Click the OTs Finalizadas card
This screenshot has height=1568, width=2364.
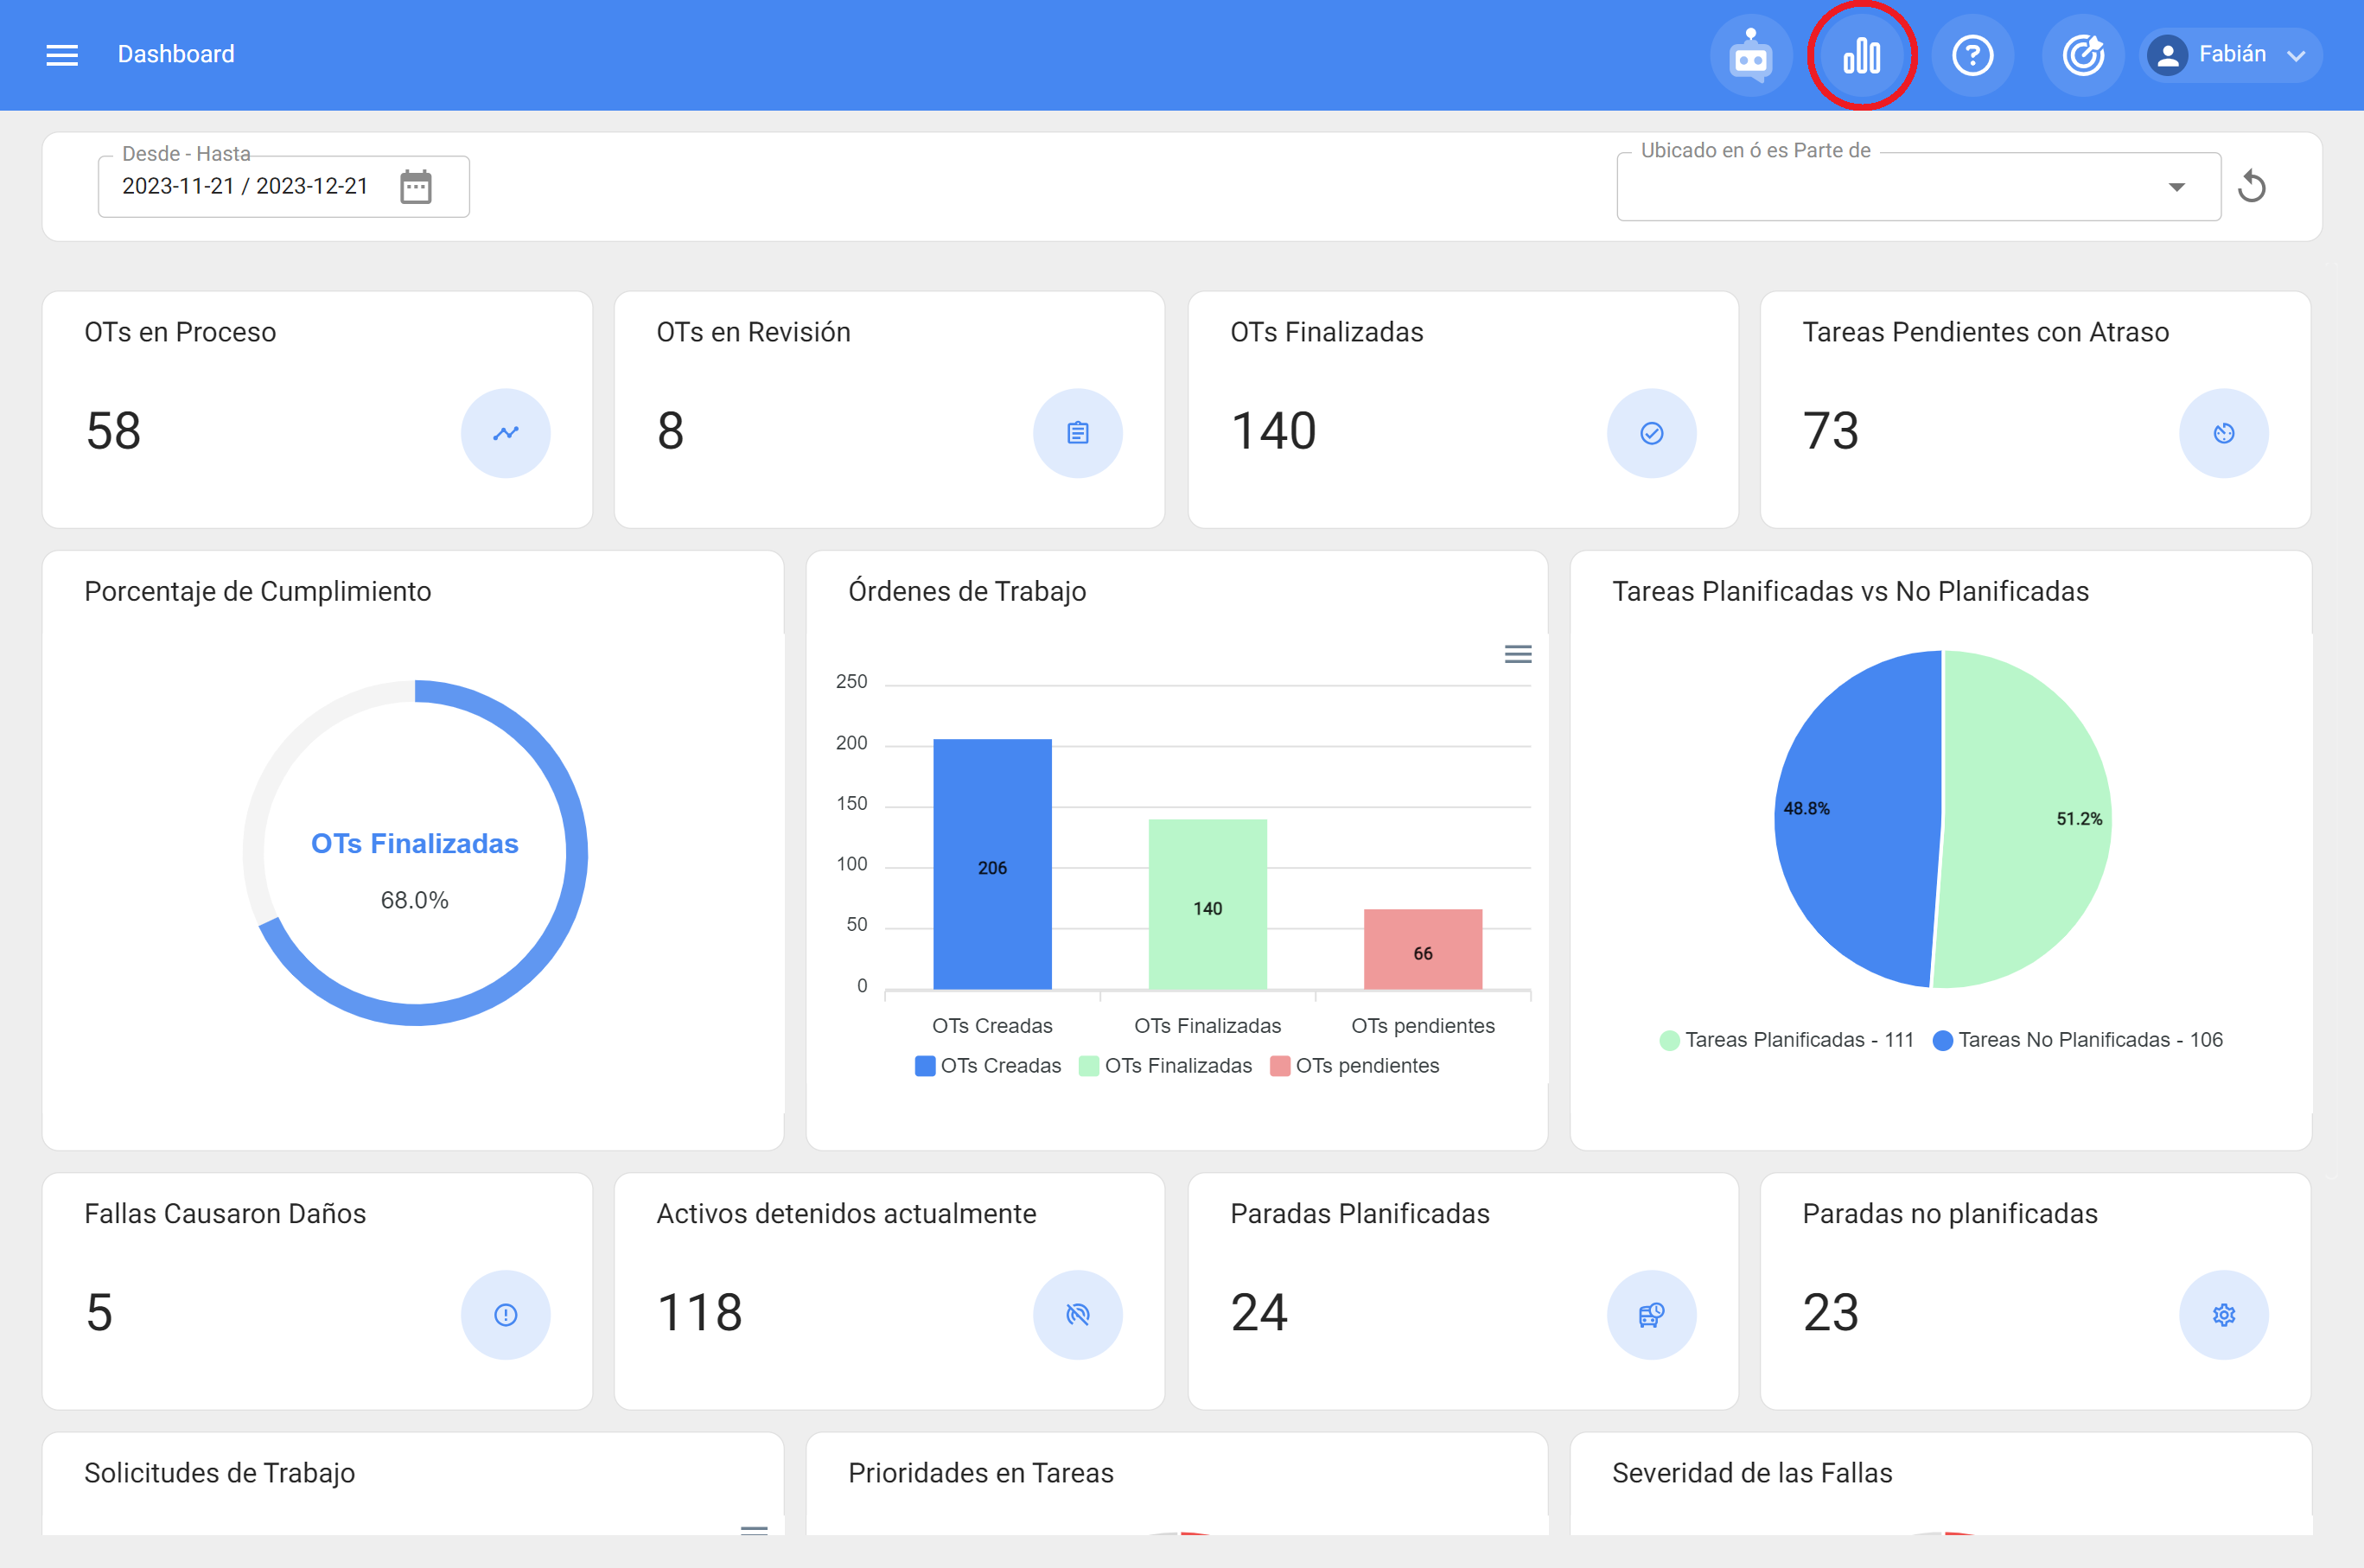click(x=1462, y=410)
